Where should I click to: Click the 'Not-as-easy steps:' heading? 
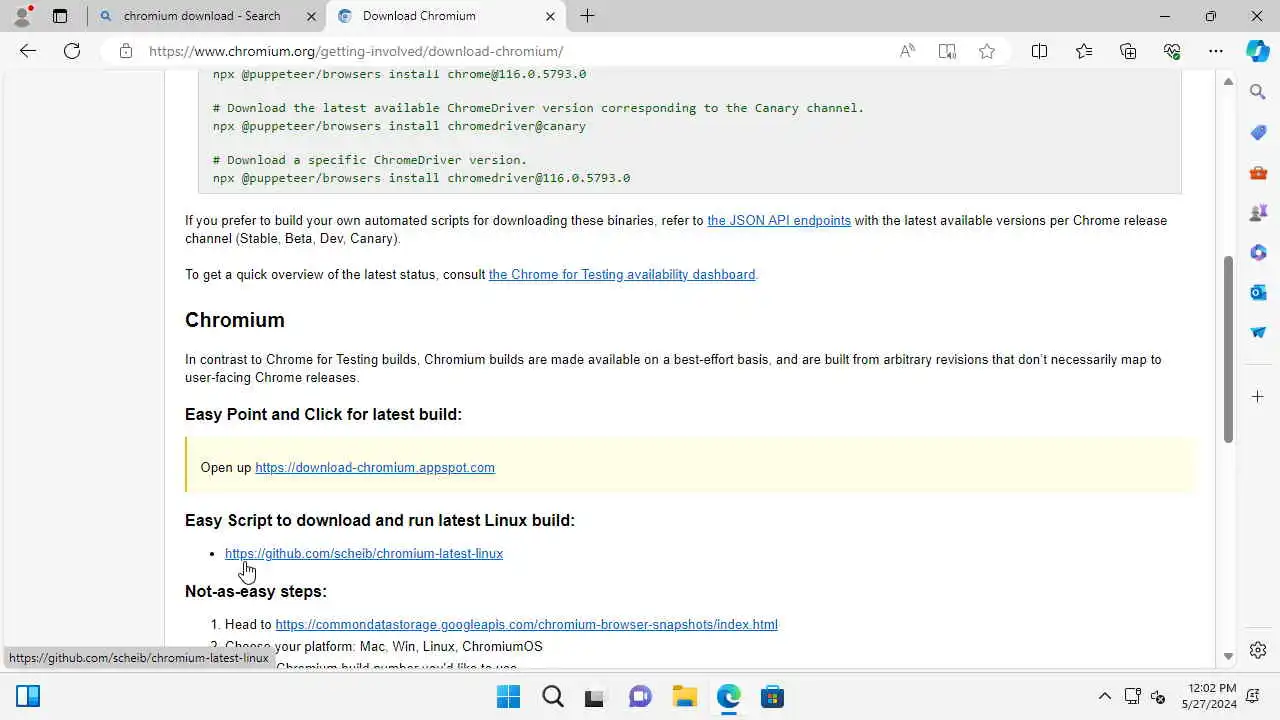pyautogui.click(x=256, y=591)
